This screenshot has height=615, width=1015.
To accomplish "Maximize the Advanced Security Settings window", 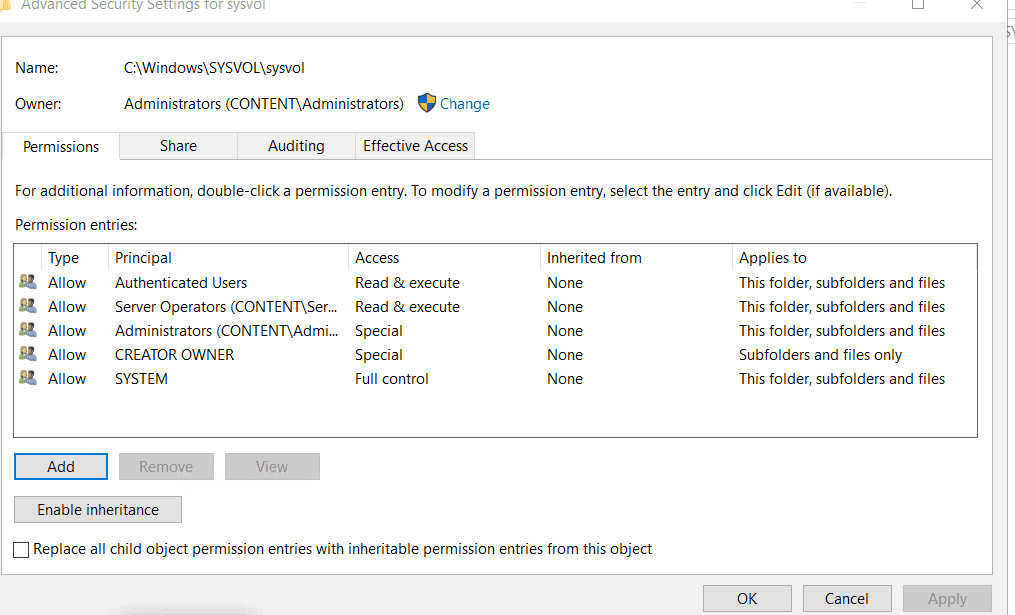I will 918,5.
